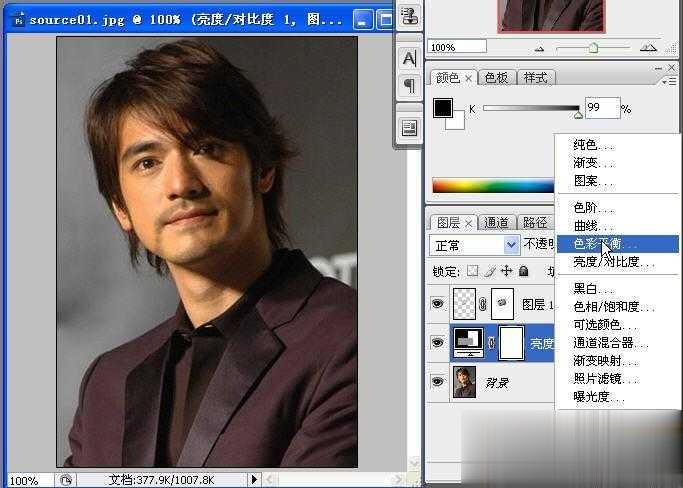Click the K percentage value field

601,108
